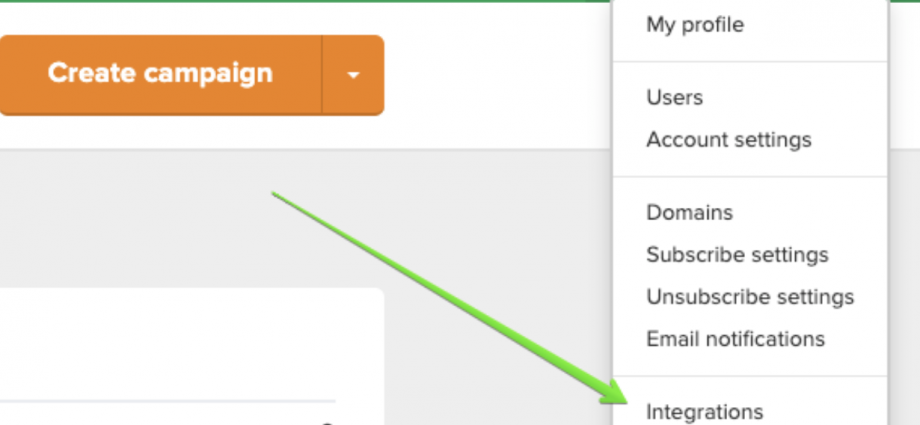Expand the Create campaign dropdown arrow
The height and width of the screenshot is (425, 920).
pos(353,75)
